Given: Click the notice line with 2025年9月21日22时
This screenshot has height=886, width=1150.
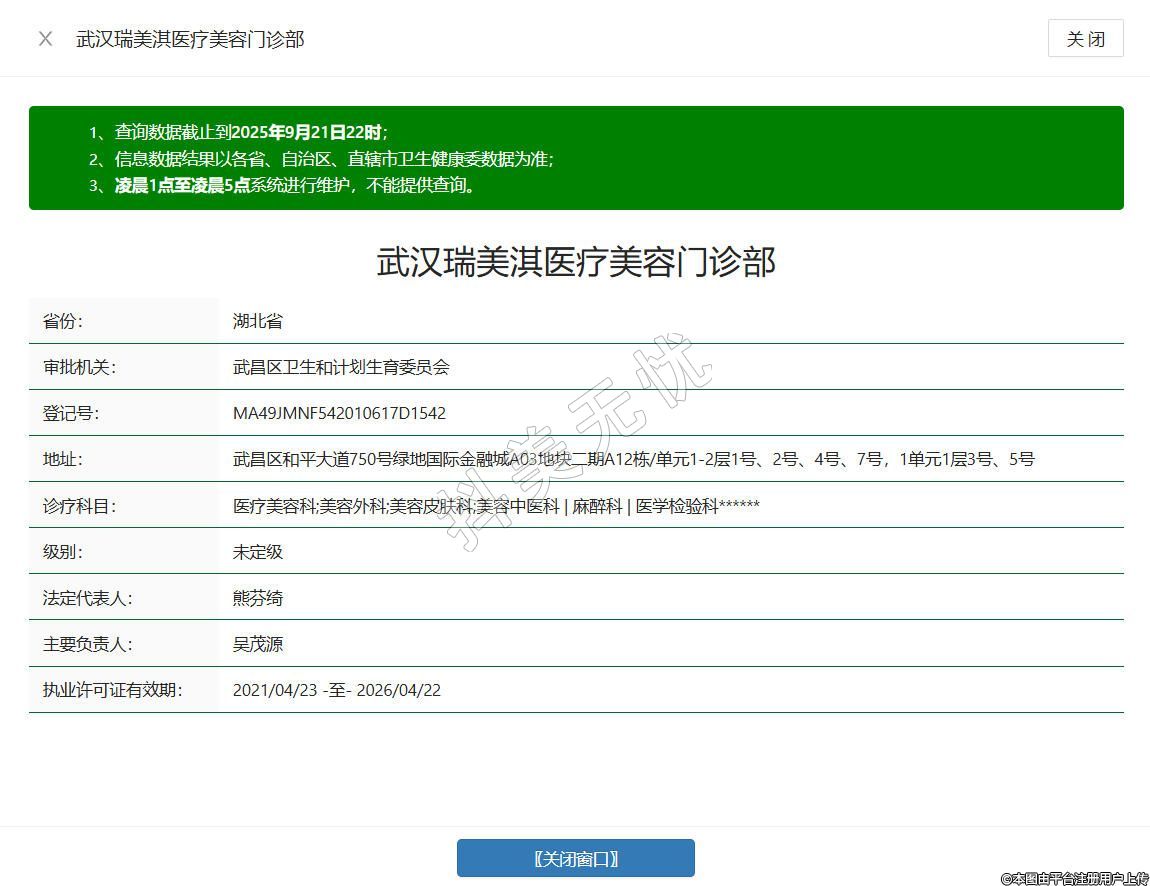Looking at the screenshot, I should coord(250,132).
